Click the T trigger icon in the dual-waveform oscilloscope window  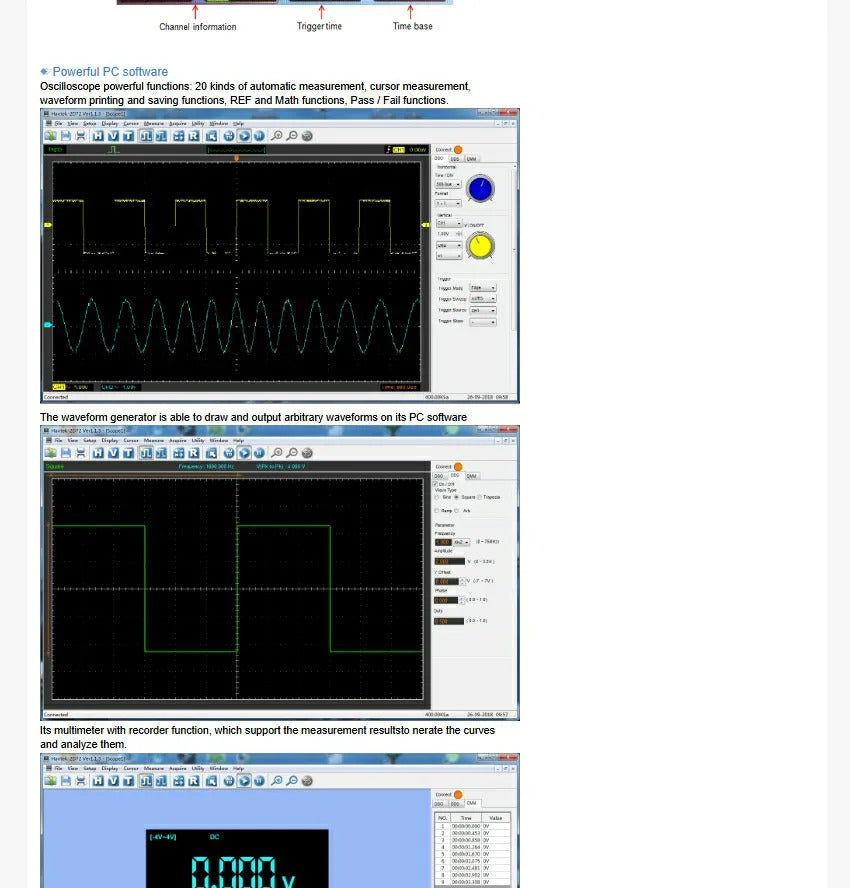click(128, 136)
